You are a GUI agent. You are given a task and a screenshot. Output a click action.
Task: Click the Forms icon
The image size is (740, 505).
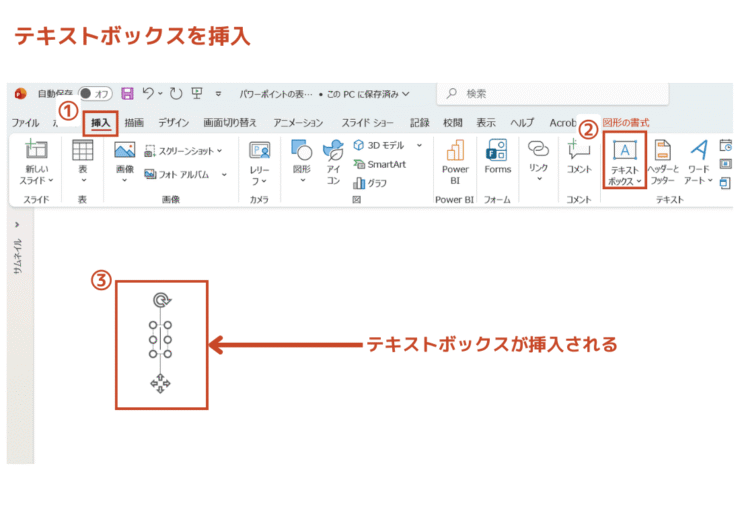point(497,150)
